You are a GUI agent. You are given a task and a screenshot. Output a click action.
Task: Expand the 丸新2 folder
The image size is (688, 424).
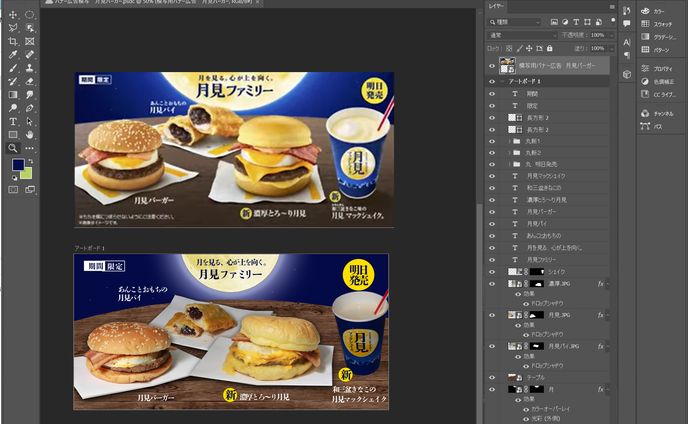point(509,153)
